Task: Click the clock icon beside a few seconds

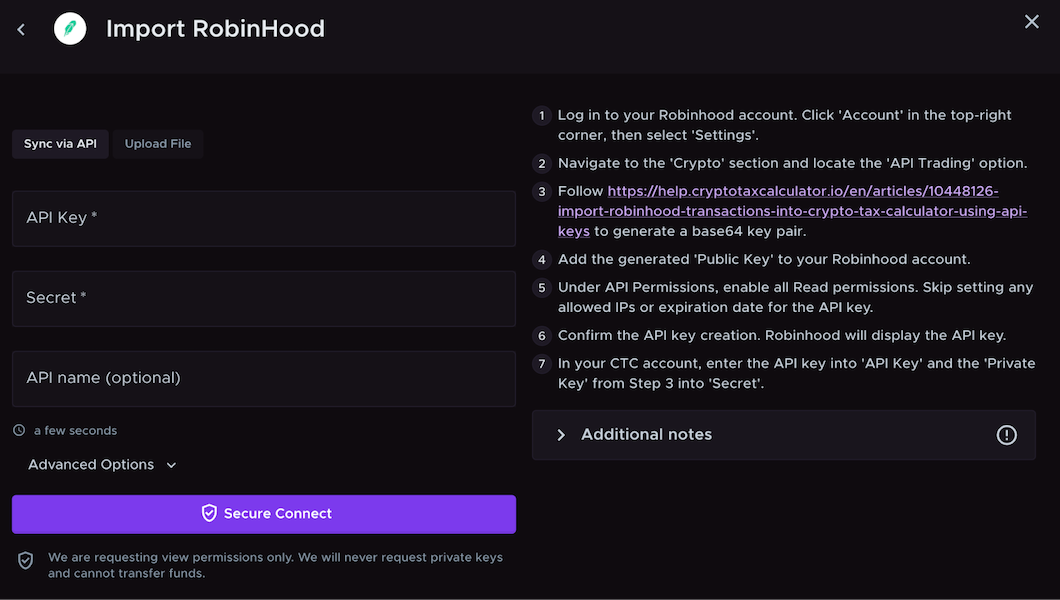Action: point(19,430)
